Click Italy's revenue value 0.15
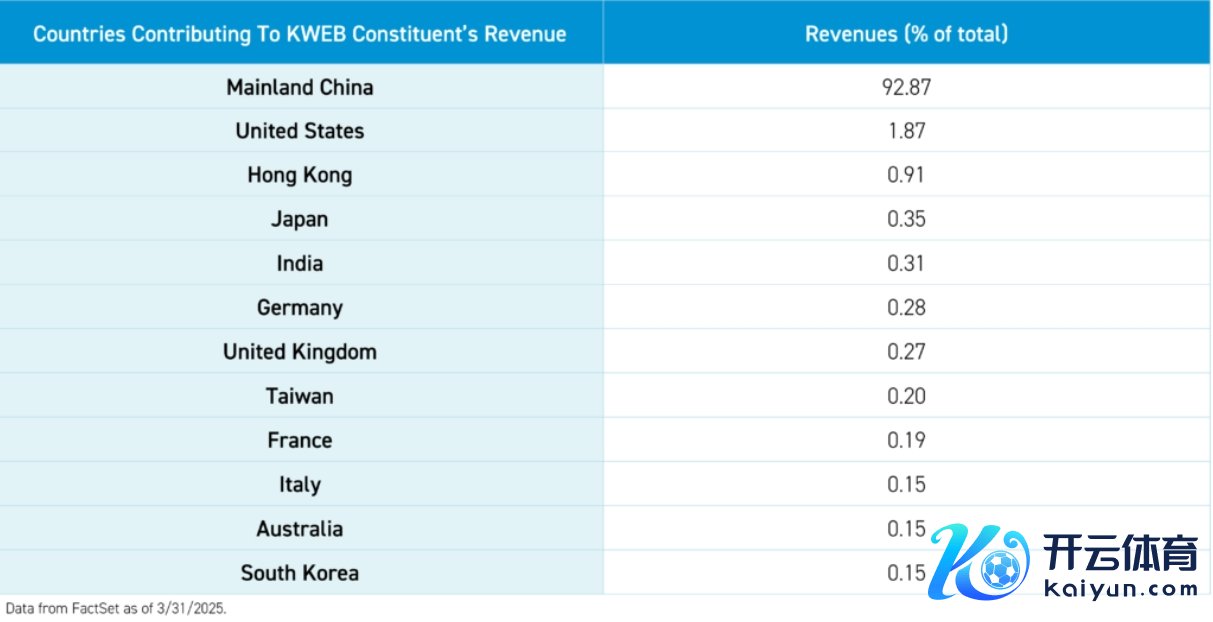The image size is (1213, 622). (x=906, y=484)
